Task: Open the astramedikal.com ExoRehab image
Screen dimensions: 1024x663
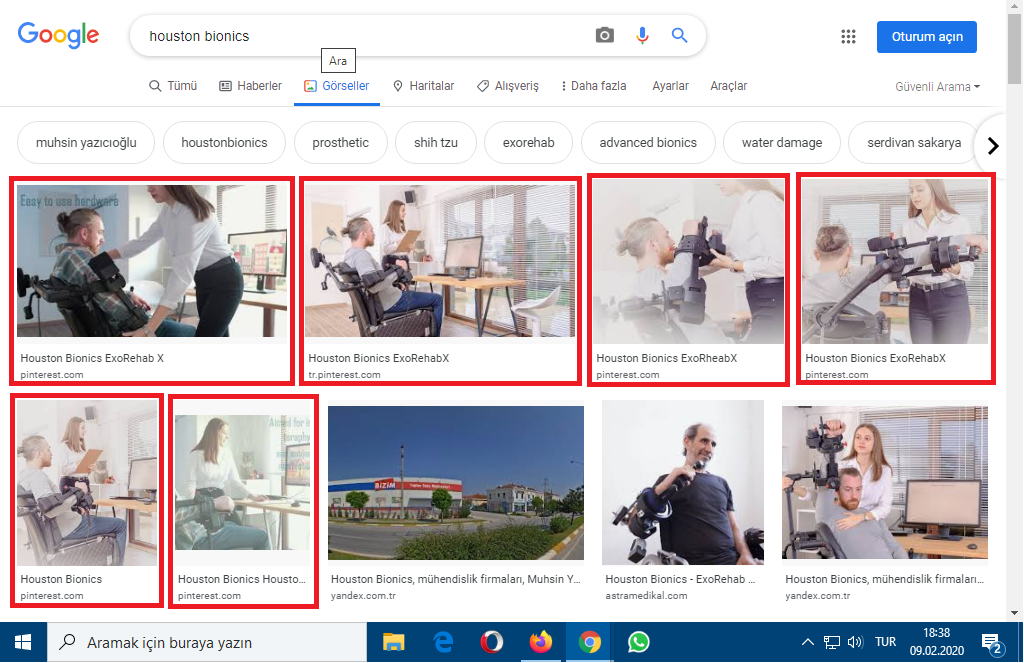Action: [682, 482]
